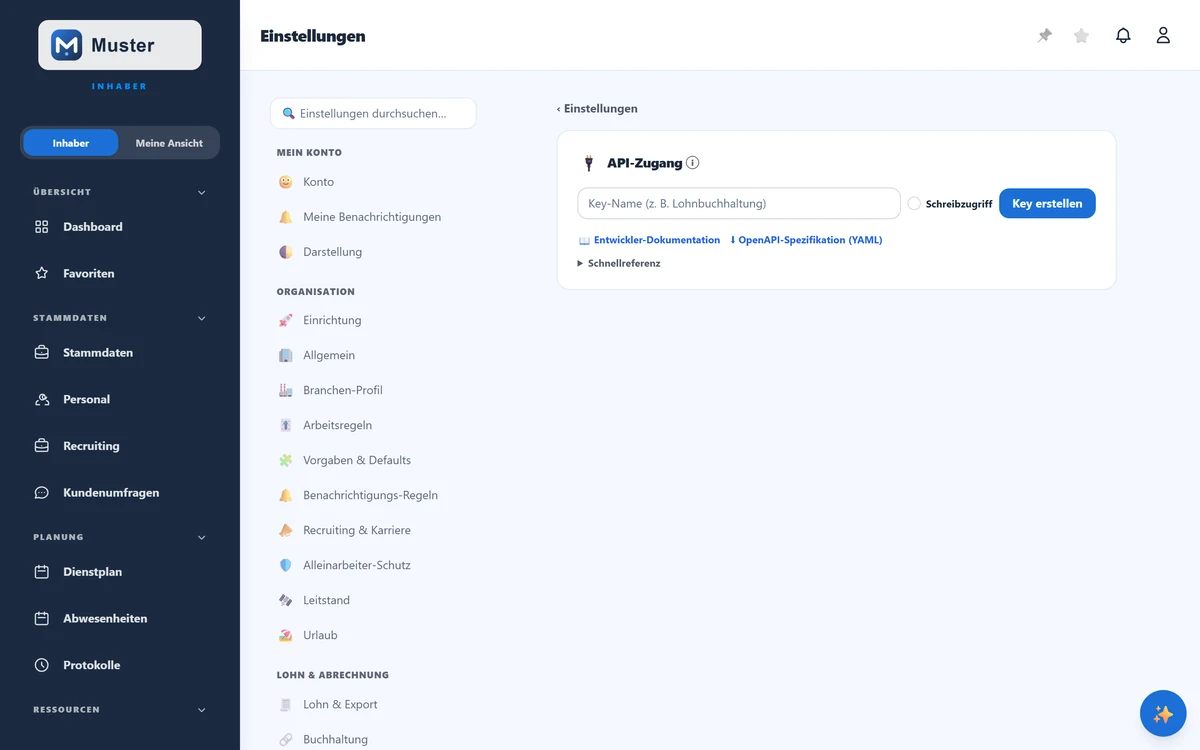Screen dimensions: 1200x750
Task: Download the OpenAPI-Spezifikation (YAML)
Action: 806,240
